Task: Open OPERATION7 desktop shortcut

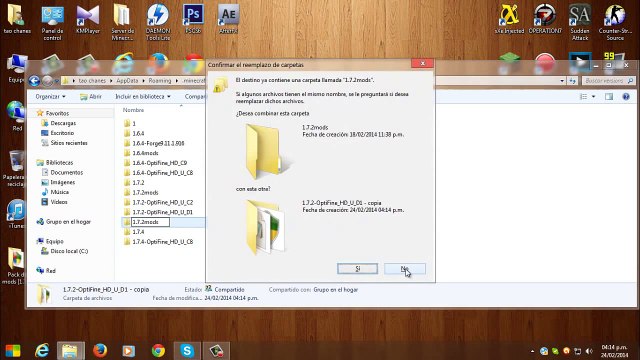Action: (x=545, y=19)
